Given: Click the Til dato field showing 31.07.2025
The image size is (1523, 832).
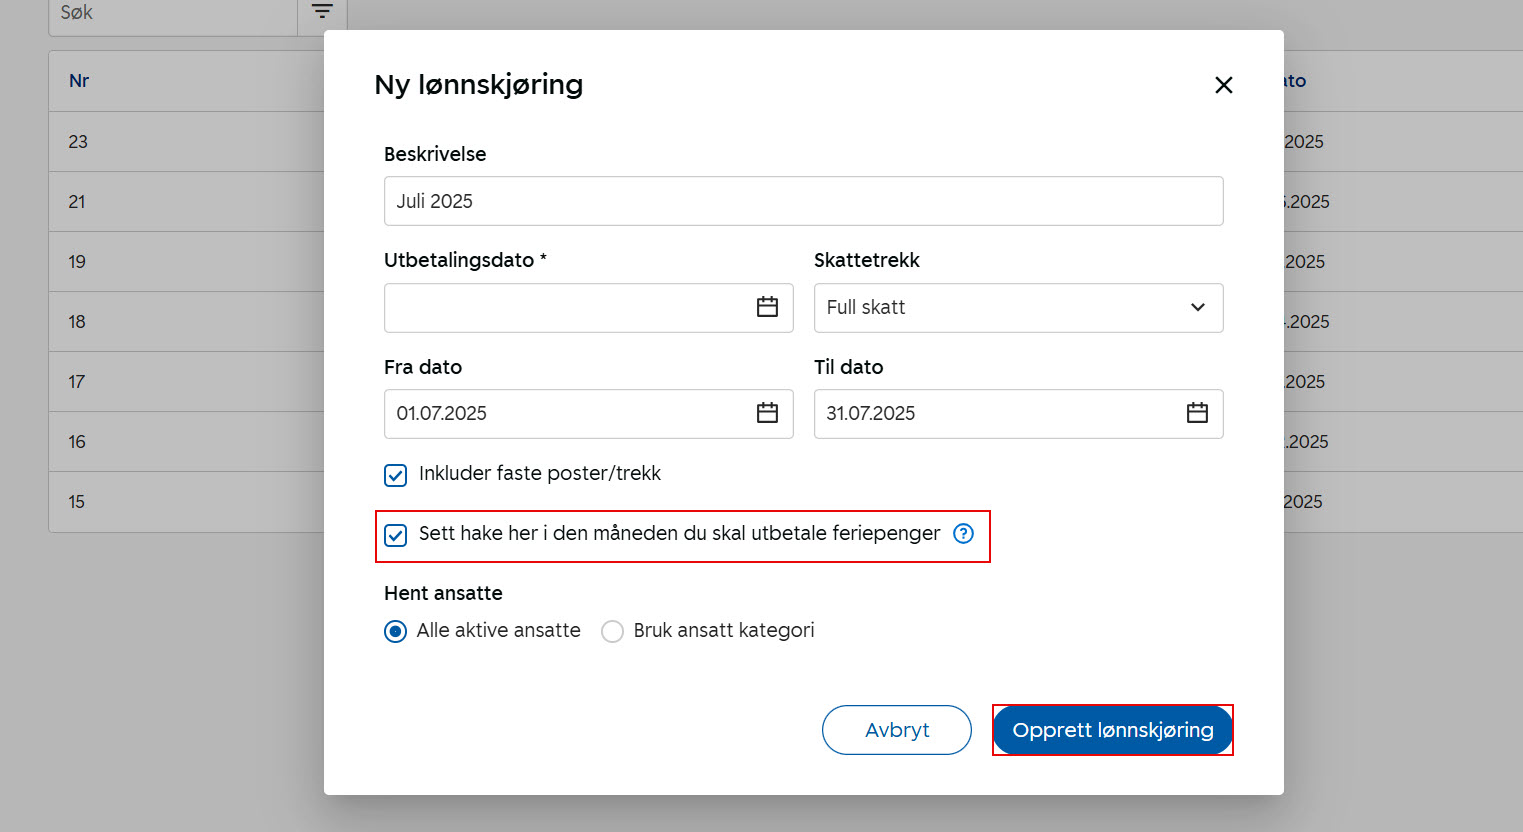Looking at the screenshot, I should pyautogui.click(x=995, y=414).
